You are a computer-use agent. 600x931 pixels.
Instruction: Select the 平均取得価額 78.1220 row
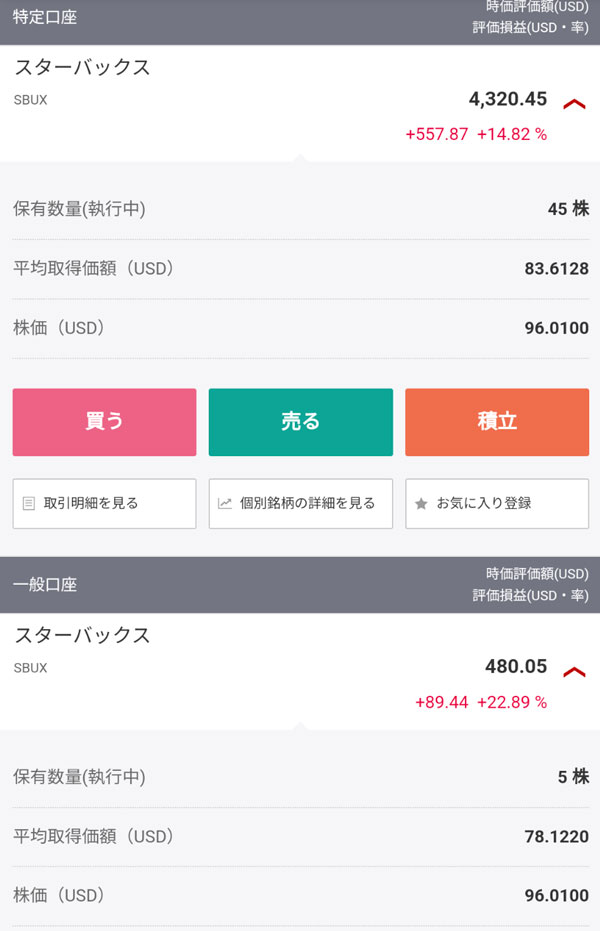pos(300,836)
